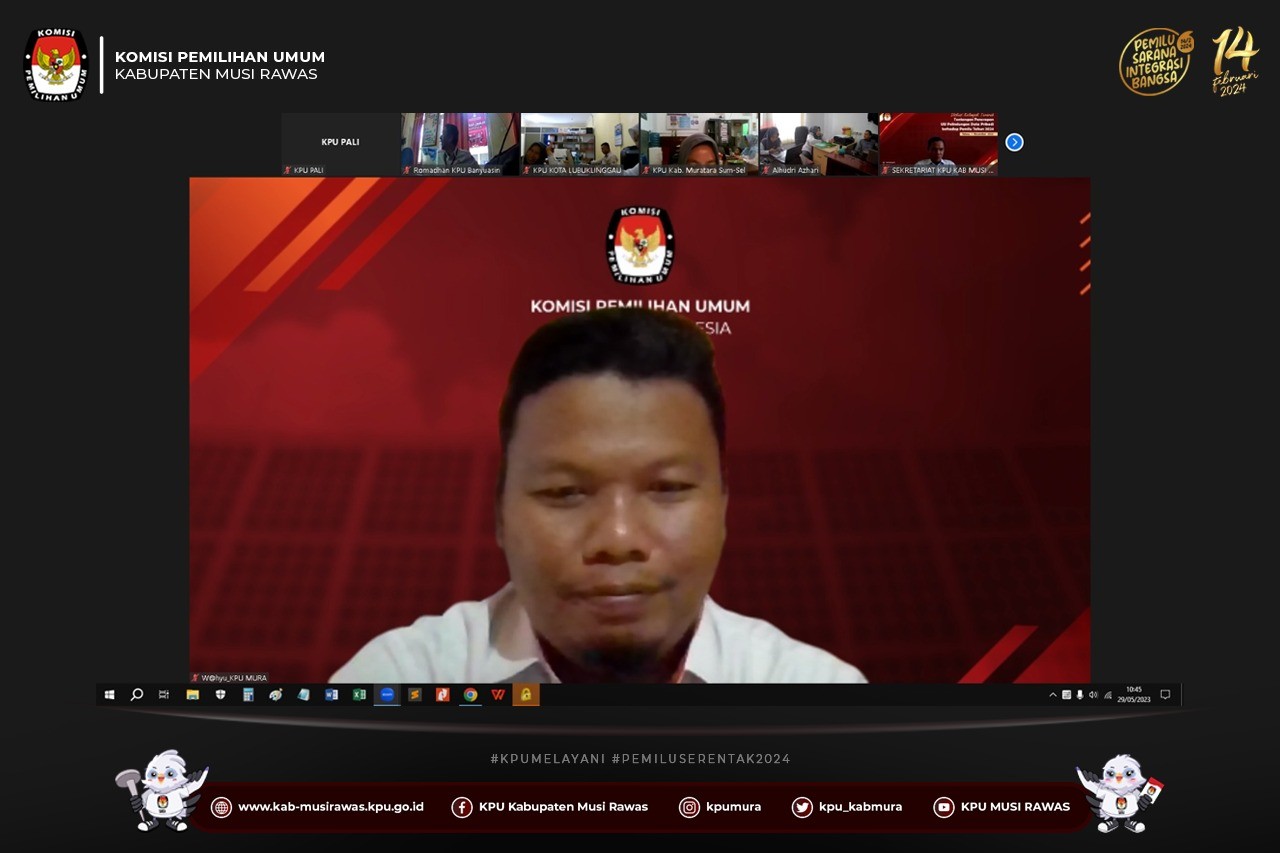
Task: Select the Romadhan KPU Banyuasin video thumbnail
Action: [459, 144]
